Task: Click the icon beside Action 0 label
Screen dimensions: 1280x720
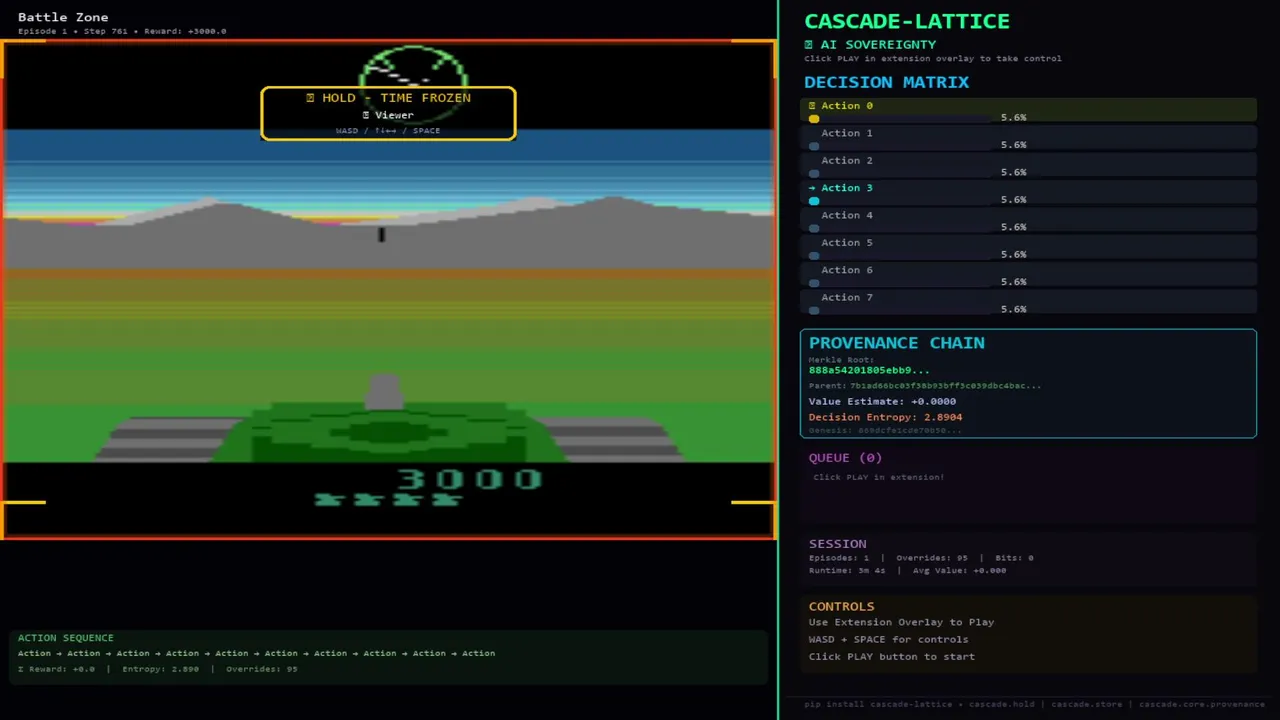Action: click(812, 106)
